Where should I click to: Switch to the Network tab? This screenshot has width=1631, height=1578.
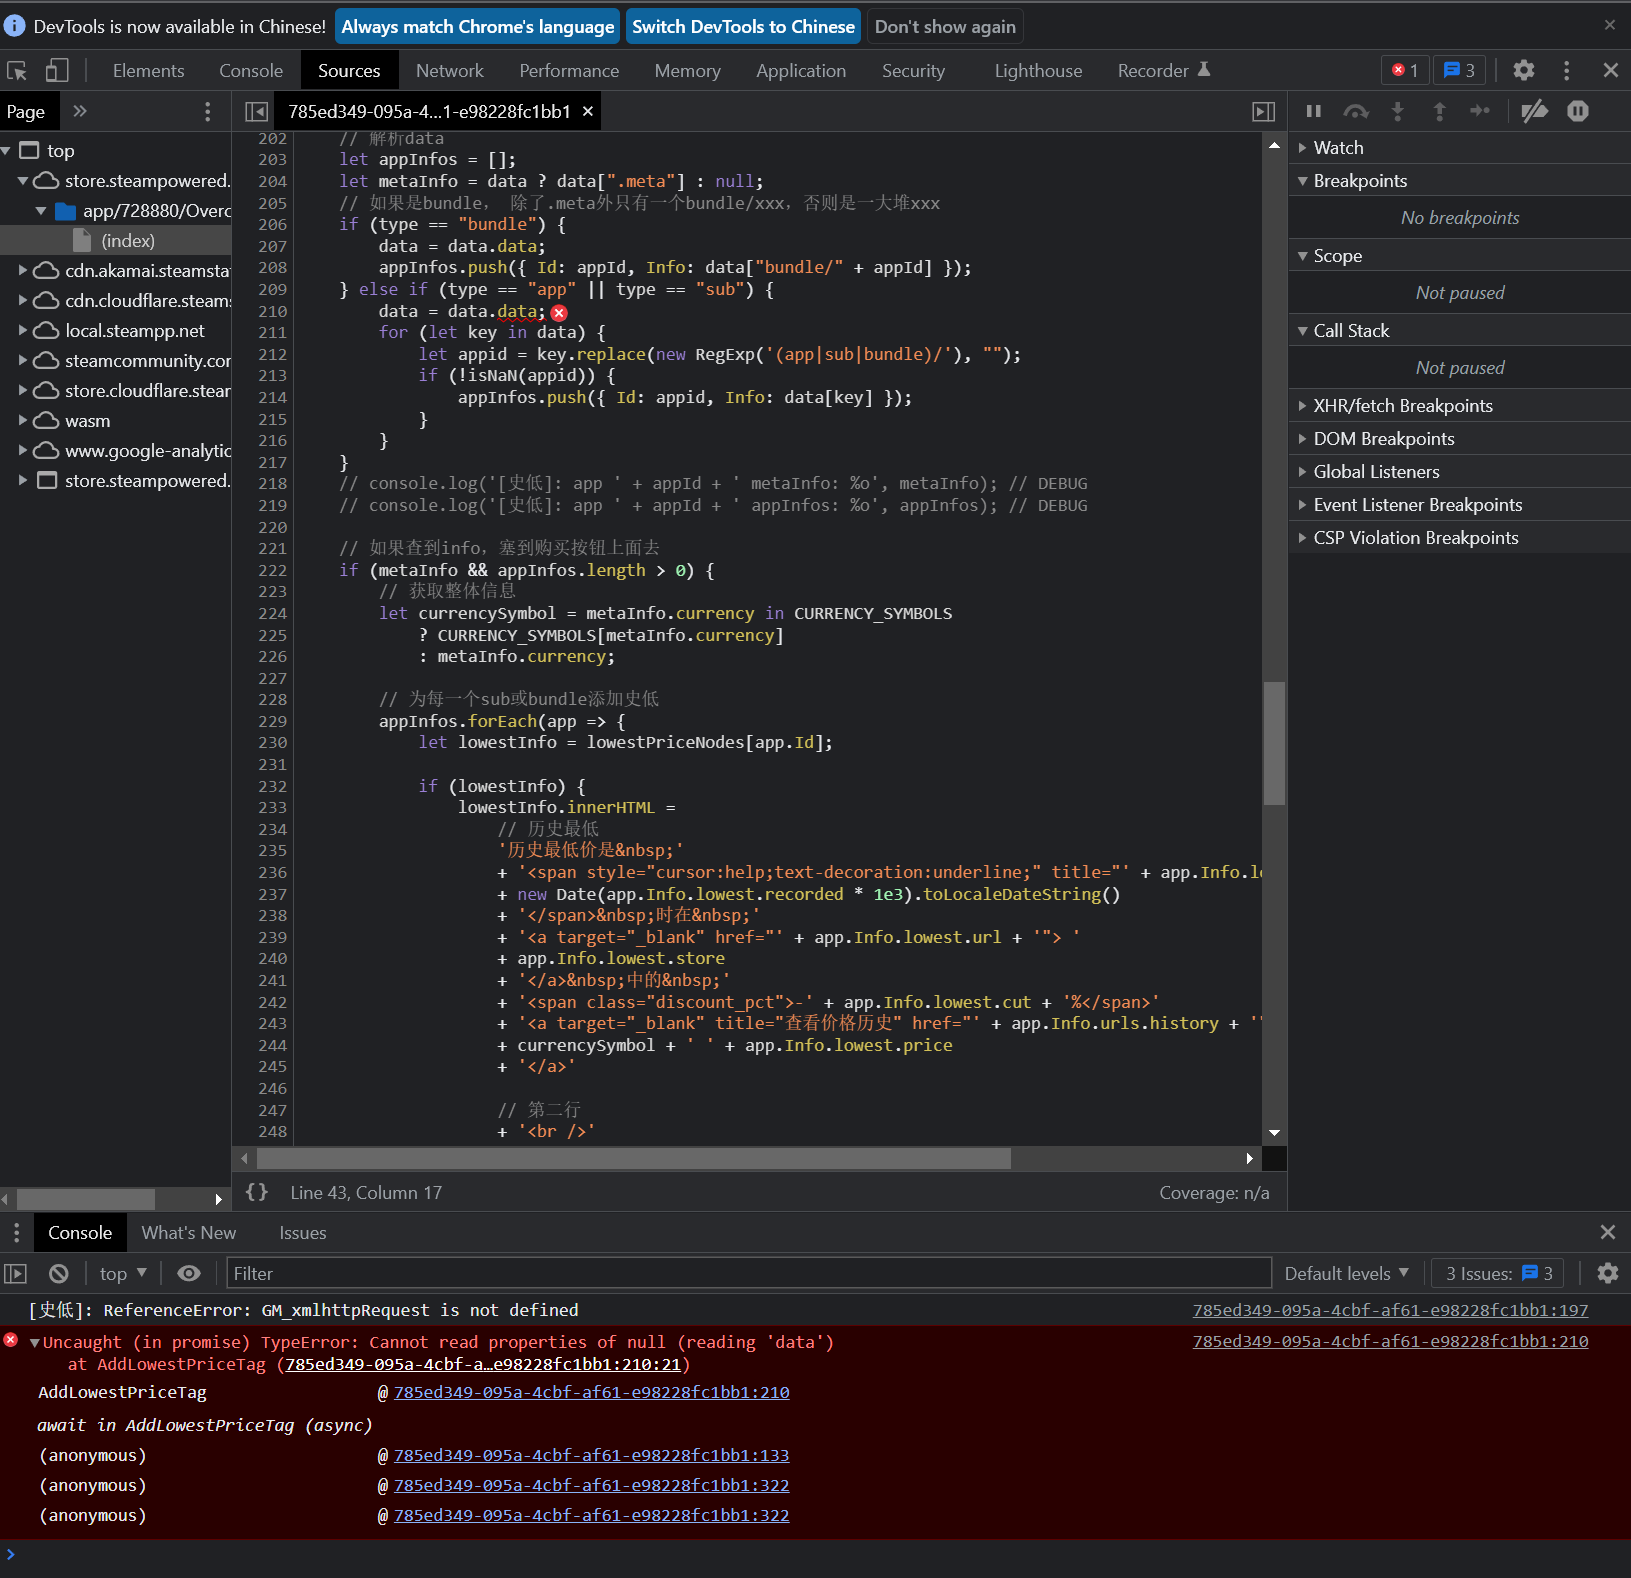pos(450,70)
